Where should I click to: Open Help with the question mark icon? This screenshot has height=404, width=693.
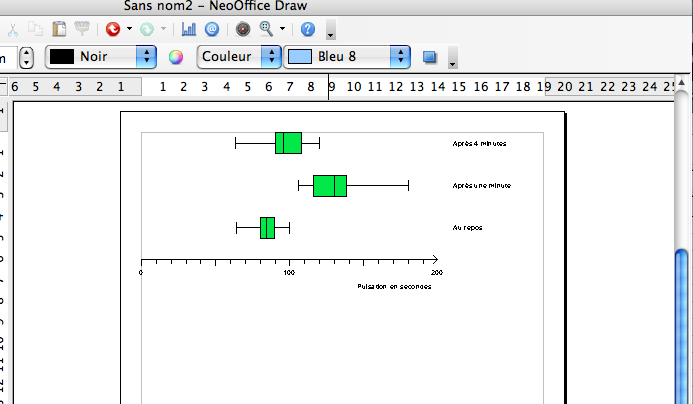pos(308,29)
